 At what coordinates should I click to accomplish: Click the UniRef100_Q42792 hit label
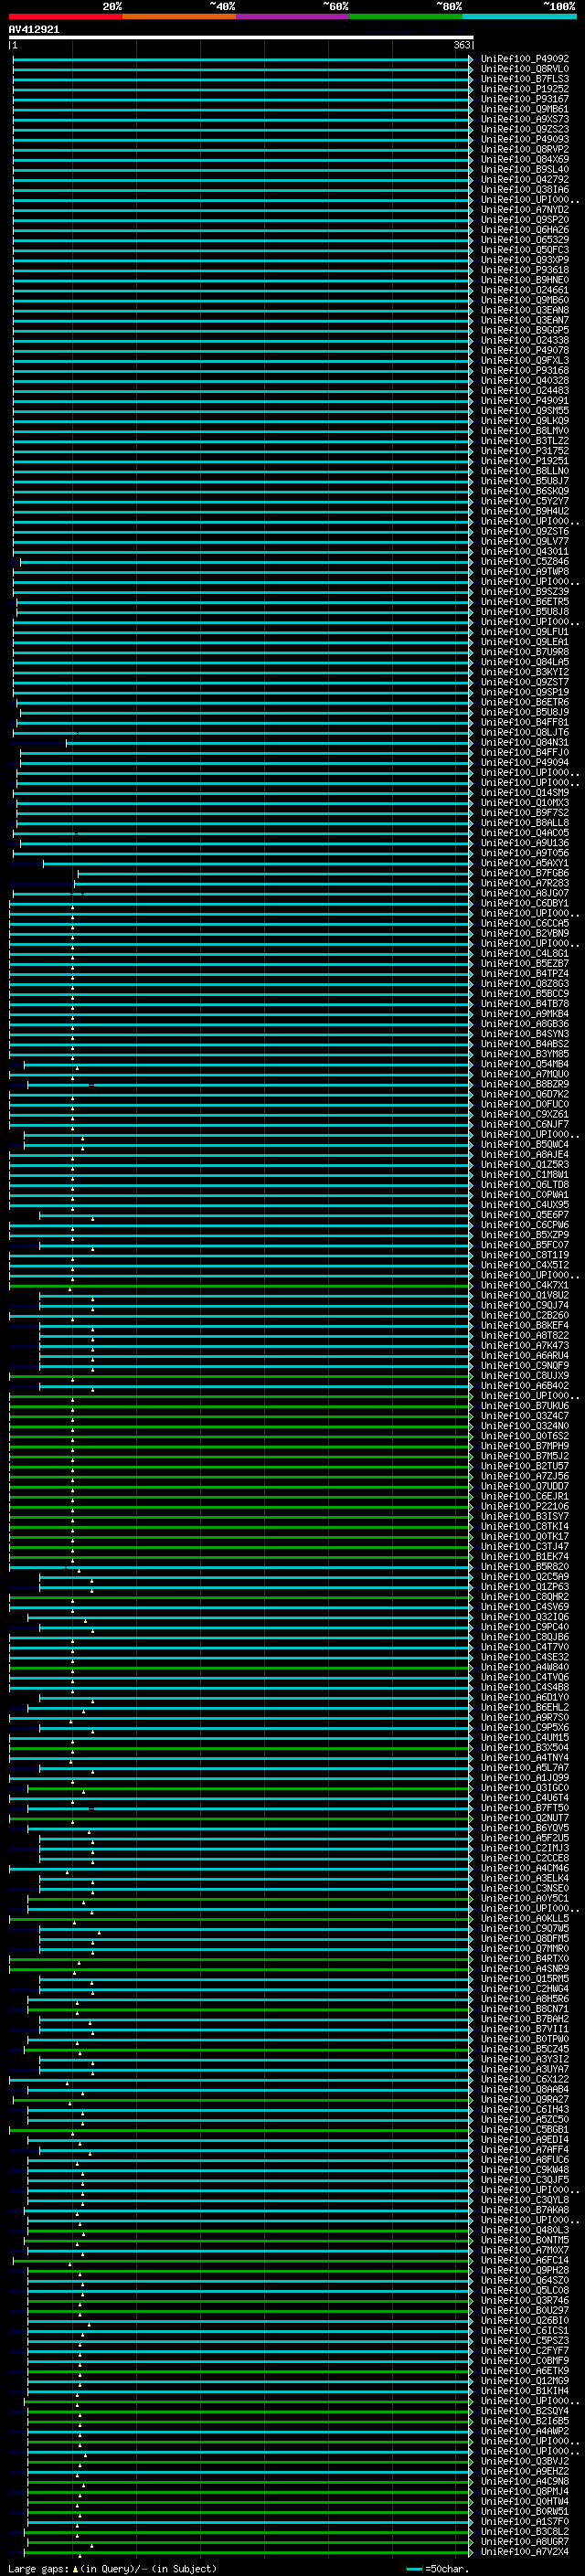[x=524, y=179]
